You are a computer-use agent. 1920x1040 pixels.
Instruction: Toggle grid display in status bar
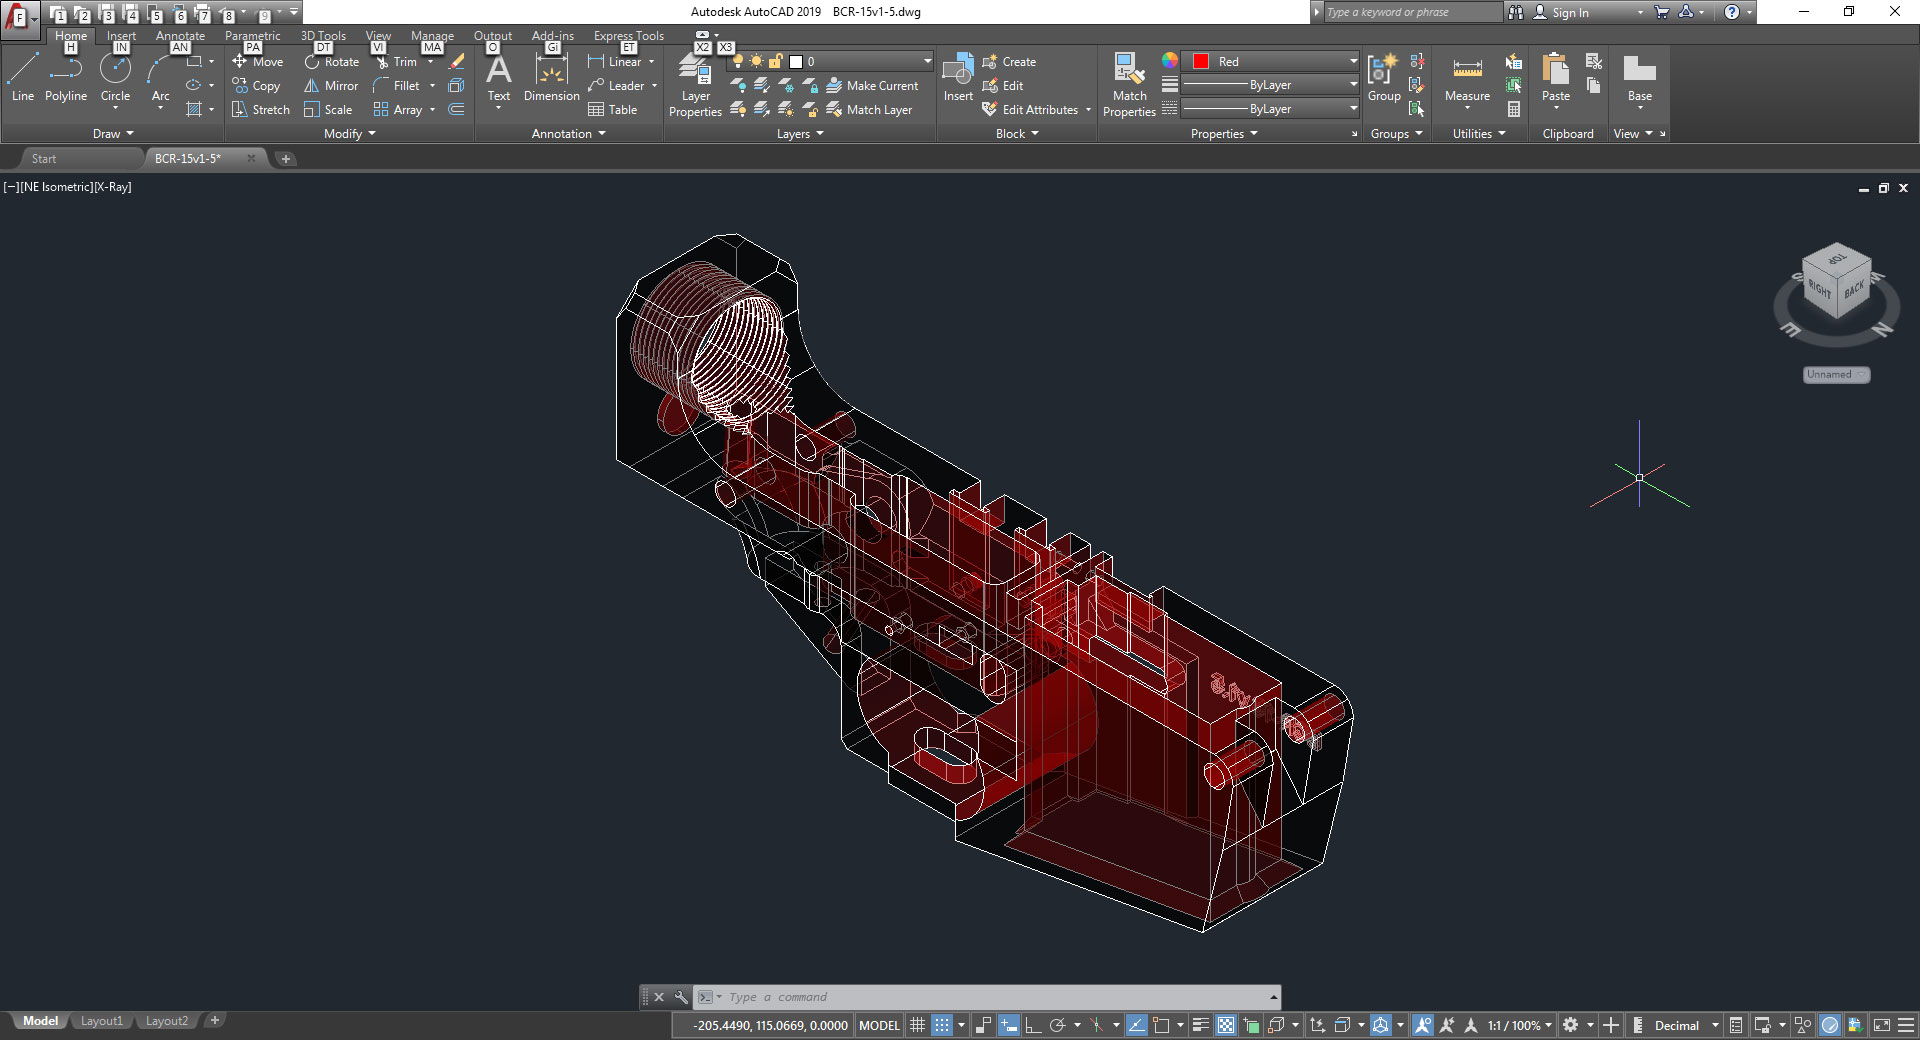click(x=917, y=1025)
